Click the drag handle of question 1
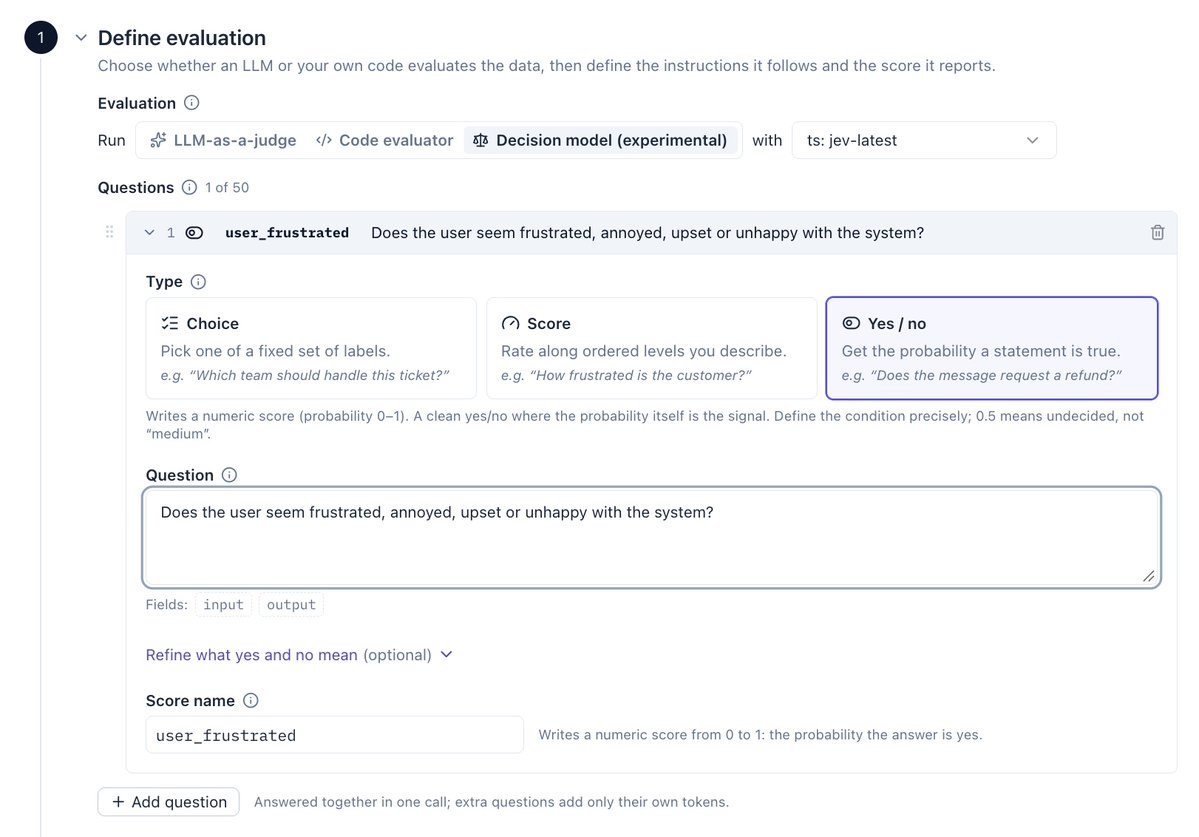 109,232
